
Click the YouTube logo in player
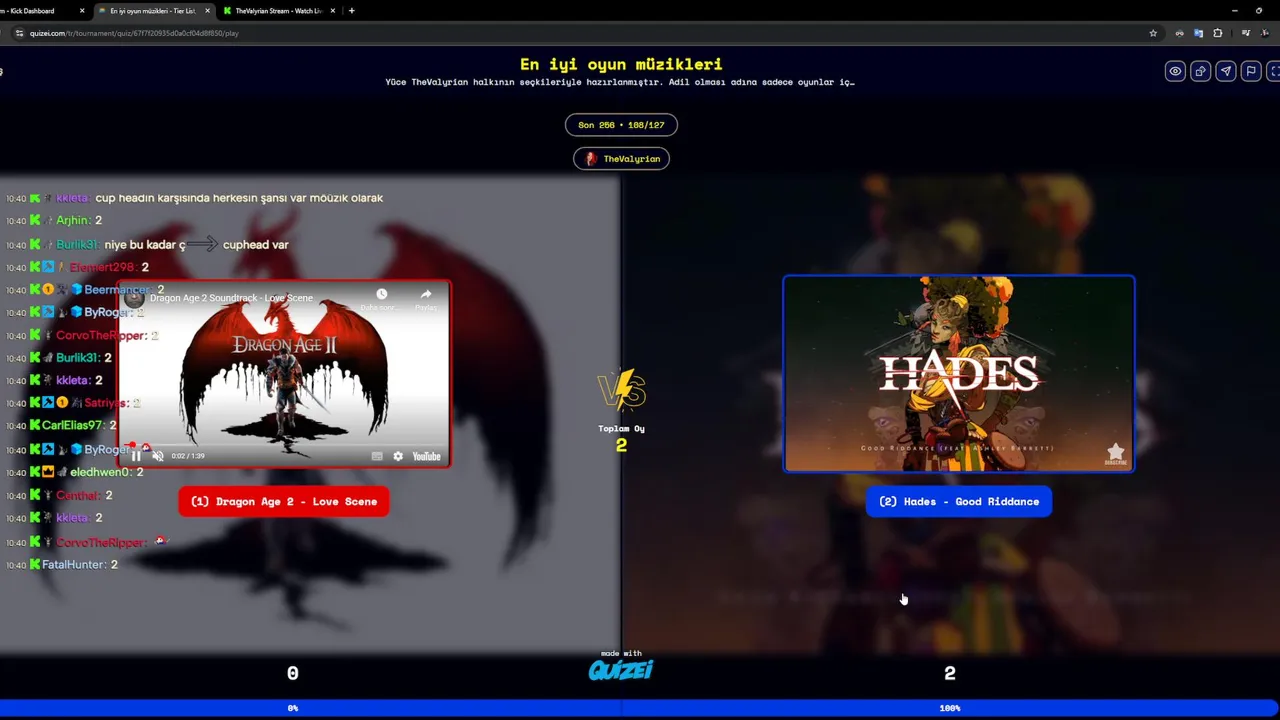coord(426,456)
